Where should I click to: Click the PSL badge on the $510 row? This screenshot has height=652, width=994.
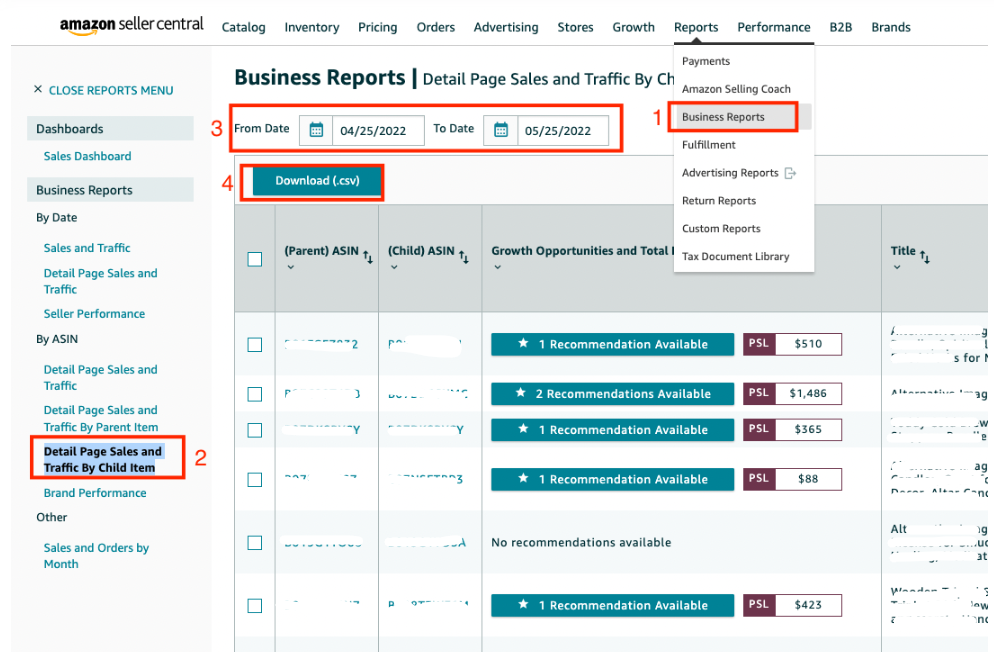tap(759, 344)
